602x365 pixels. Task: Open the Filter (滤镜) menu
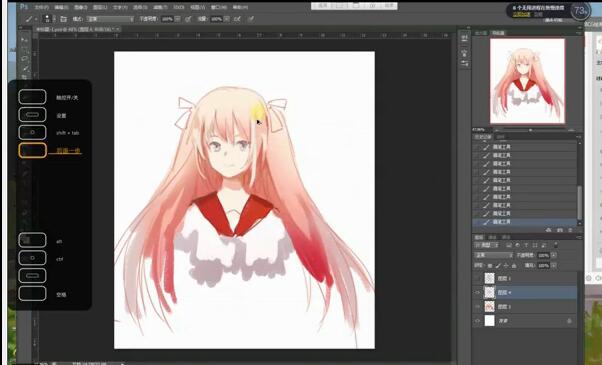pos(159,7)
